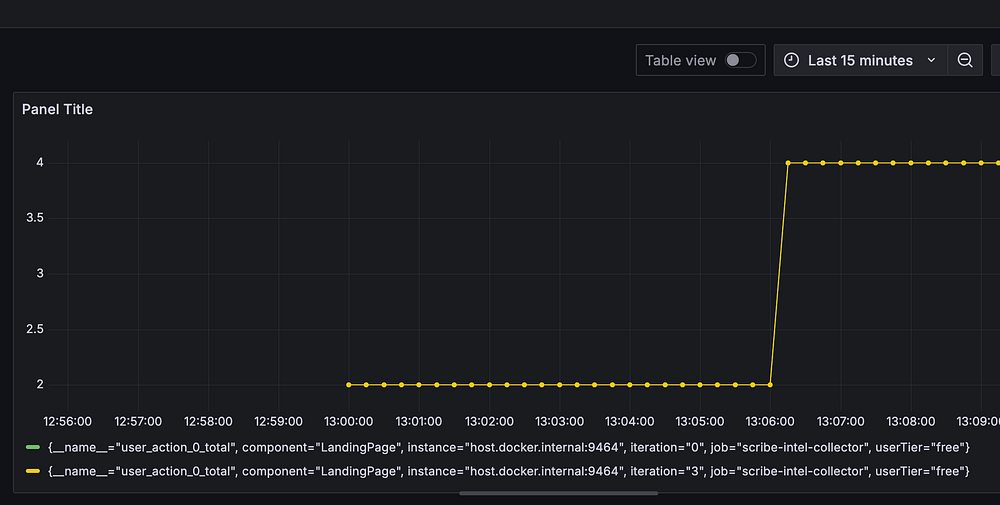Click the 4 label on the y-axis

click(38, 162)
